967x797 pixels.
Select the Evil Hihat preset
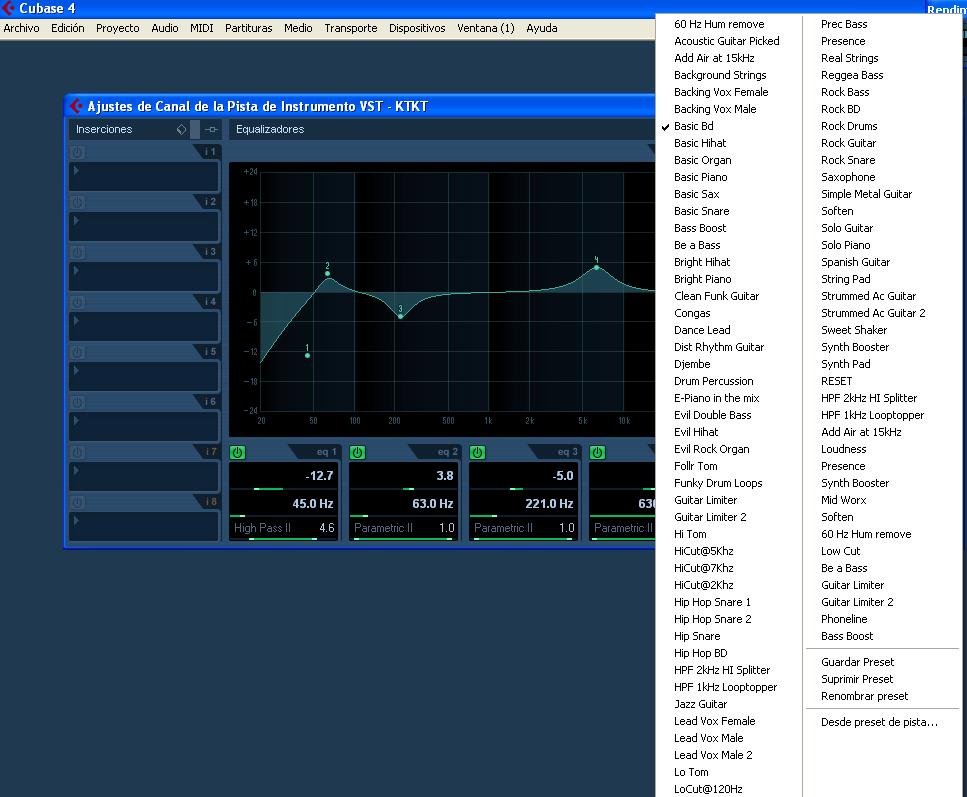click(x=696, y=432)
